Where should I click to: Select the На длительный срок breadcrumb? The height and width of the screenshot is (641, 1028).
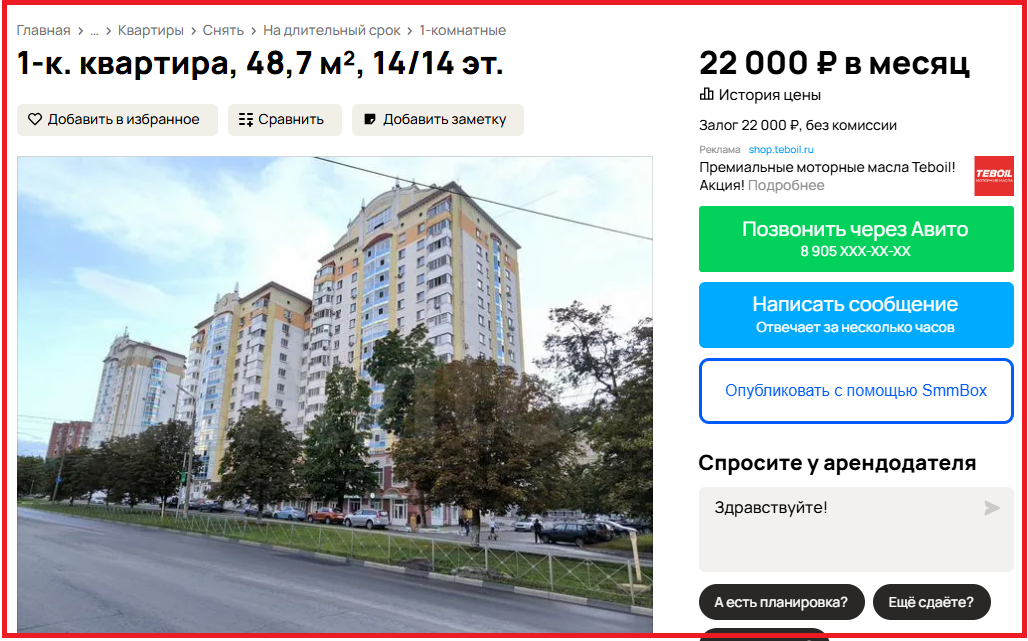point(332,30)
